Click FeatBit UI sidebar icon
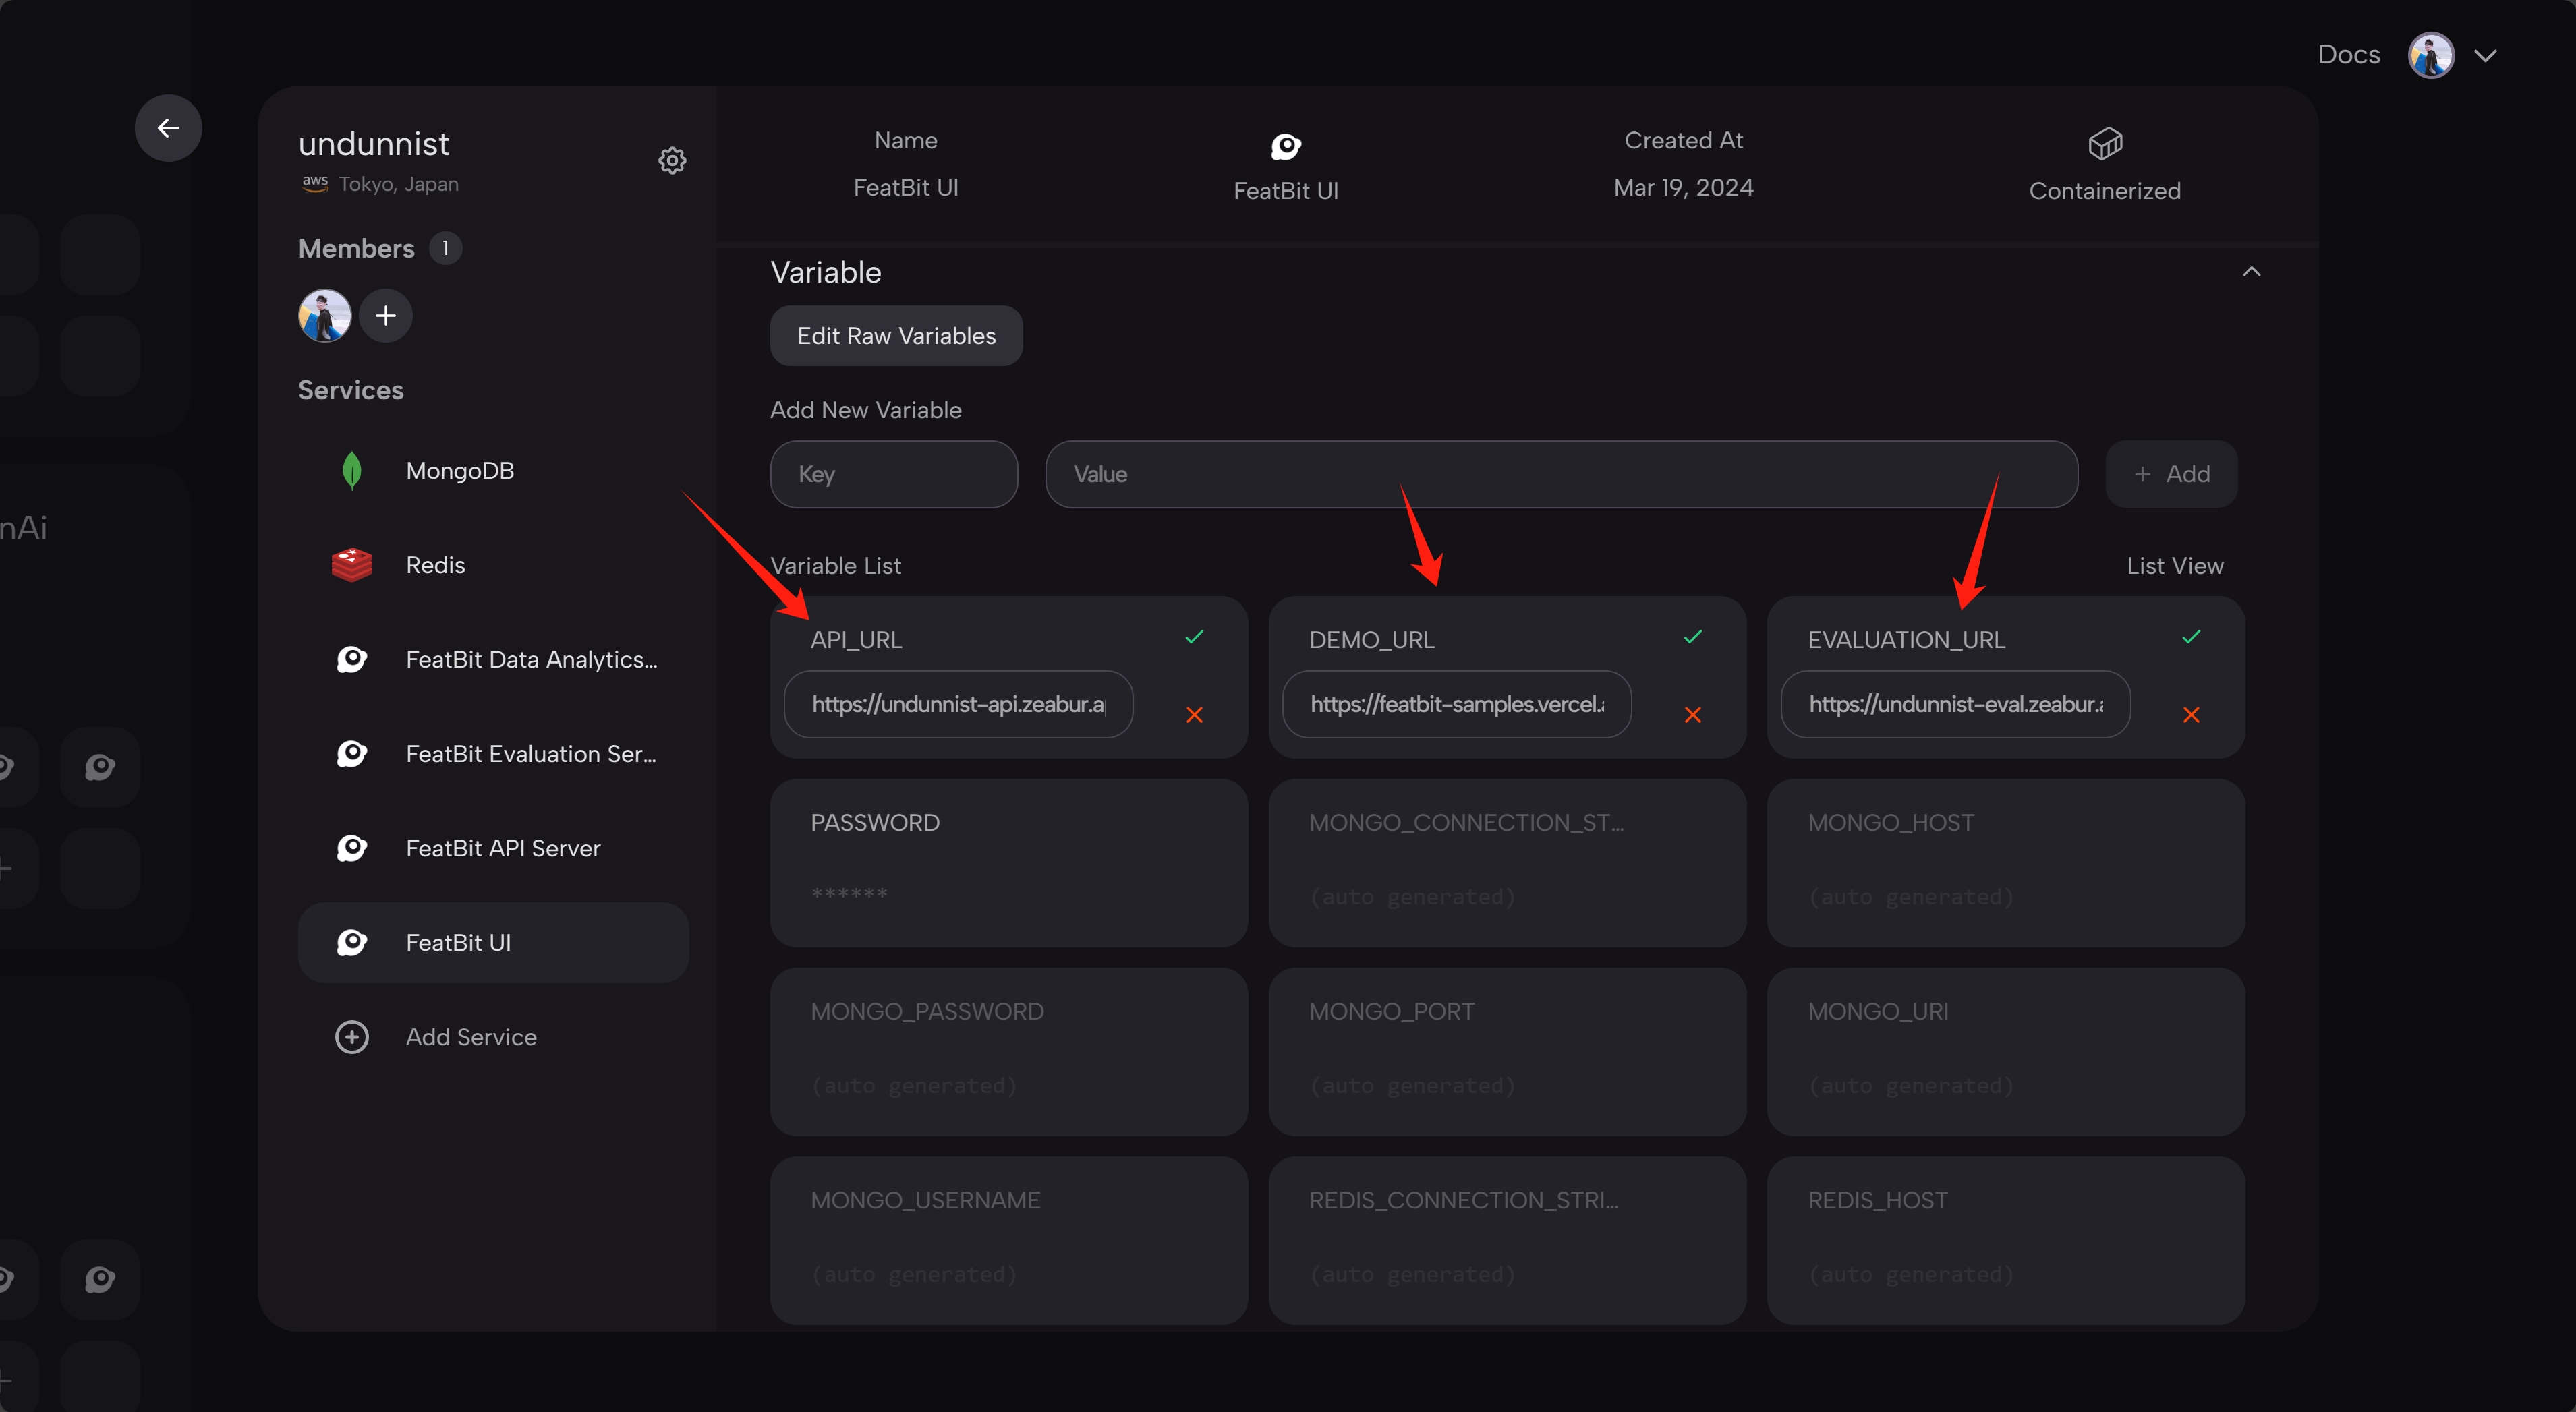 click(352, 943)
